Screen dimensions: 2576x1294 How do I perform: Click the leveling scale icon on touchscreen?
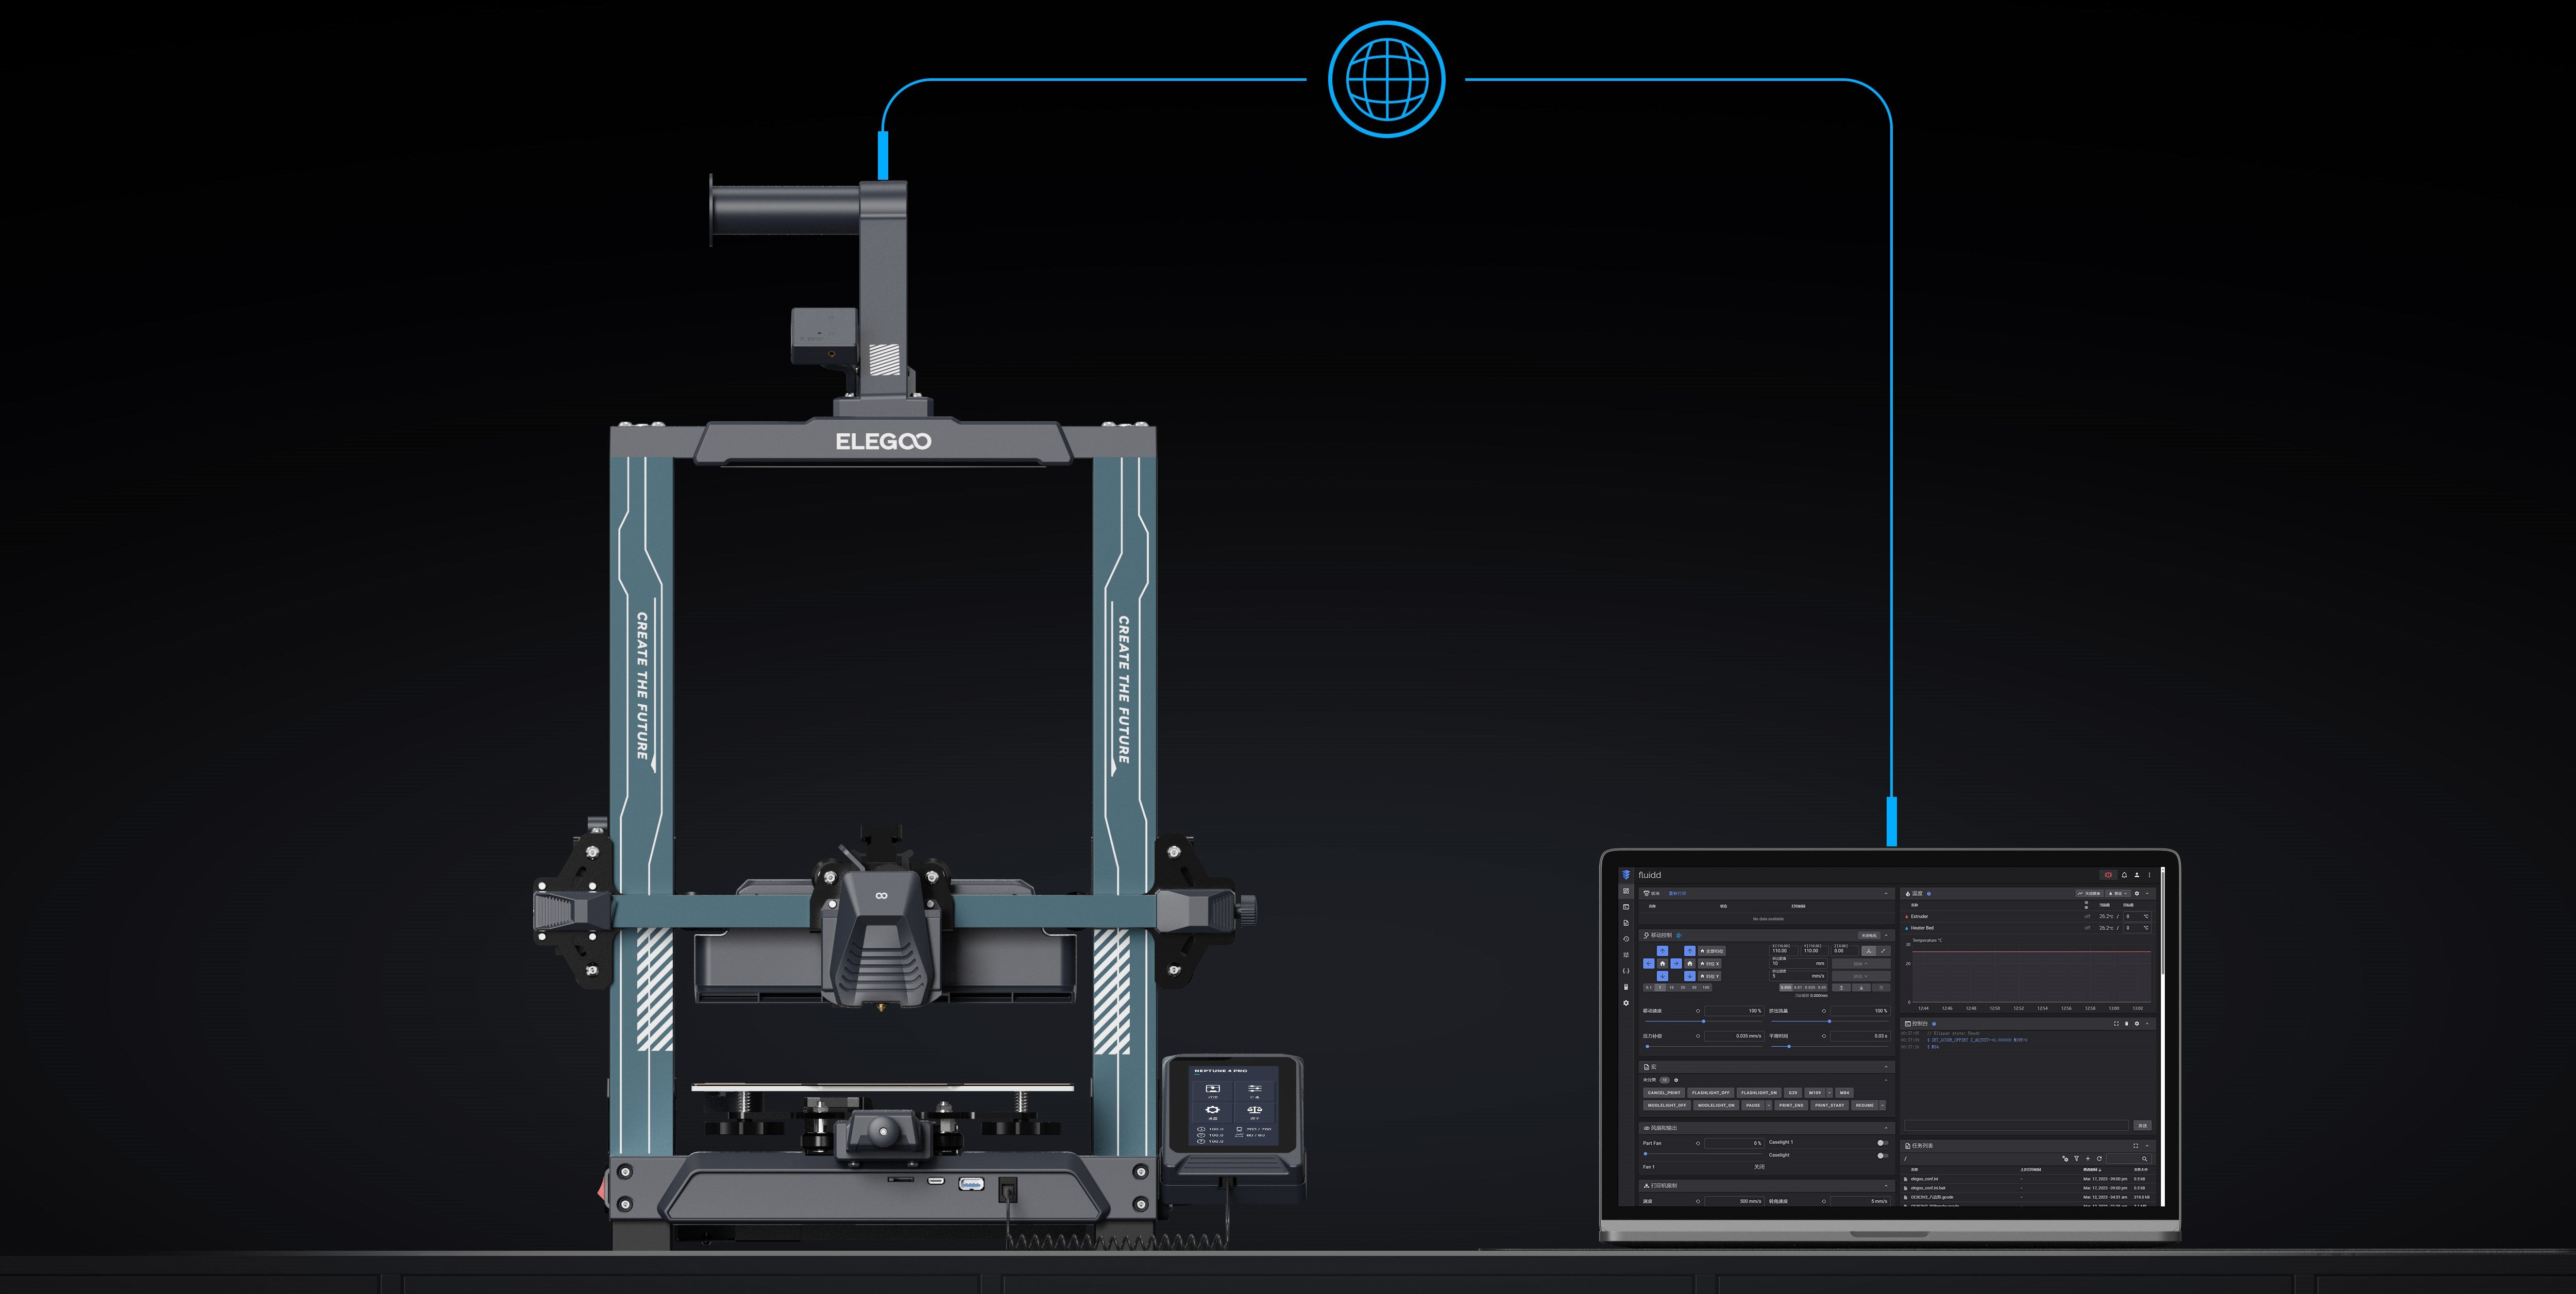[x=1255, y=1110]
